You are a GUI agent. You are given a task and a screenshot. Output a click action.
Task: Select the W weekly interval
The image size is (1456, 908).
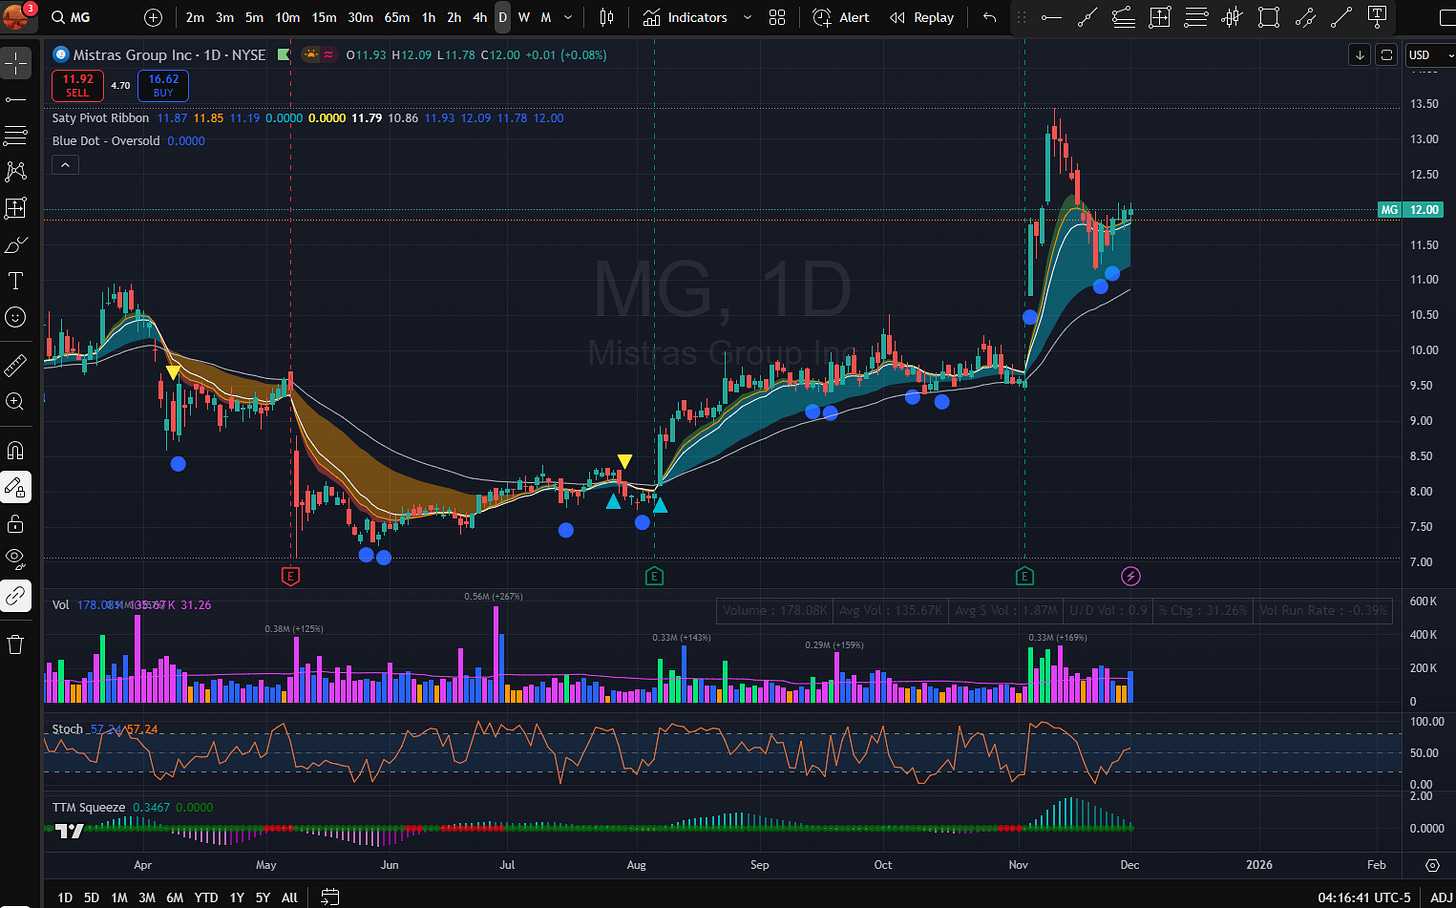click(x=524, y=17)
